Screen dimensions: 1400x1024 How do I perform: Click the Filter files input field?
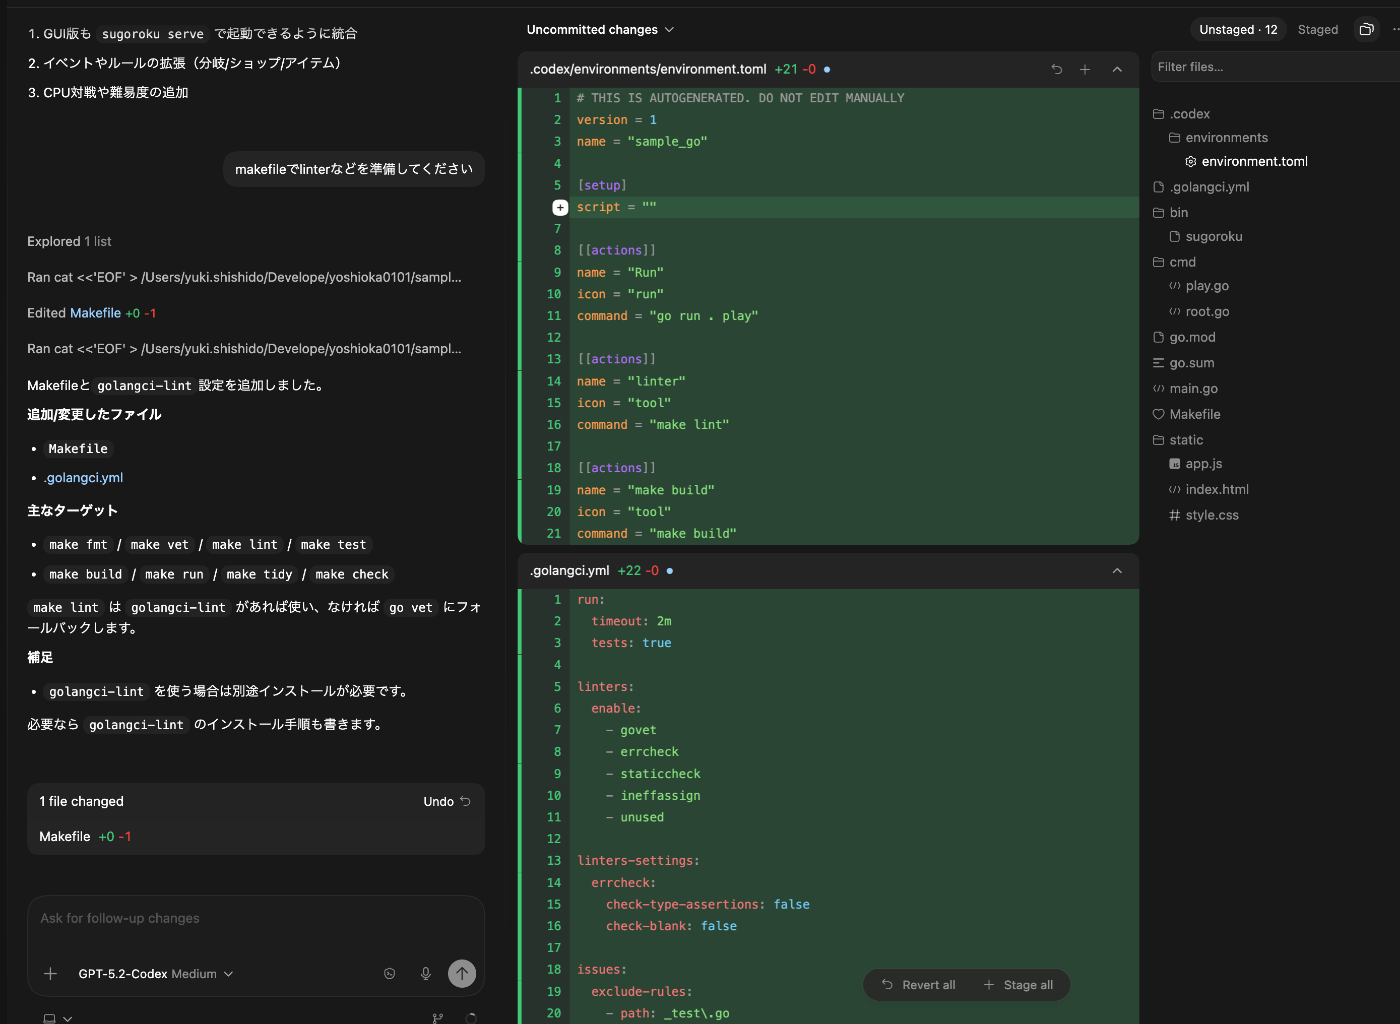tap(1275, 67)
